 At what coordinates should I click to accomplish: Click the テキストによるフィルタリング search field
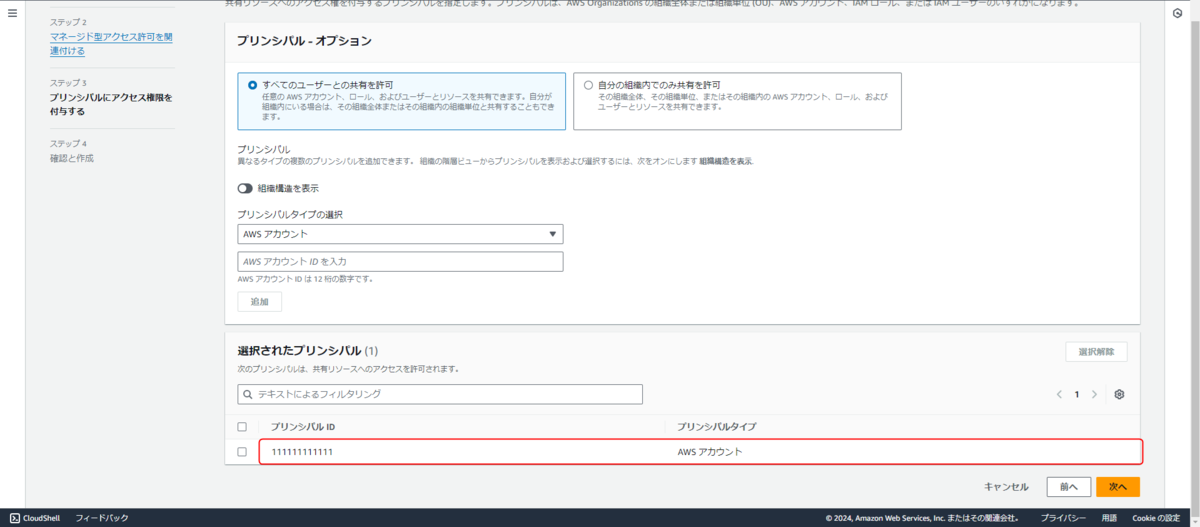coord(440,394)
